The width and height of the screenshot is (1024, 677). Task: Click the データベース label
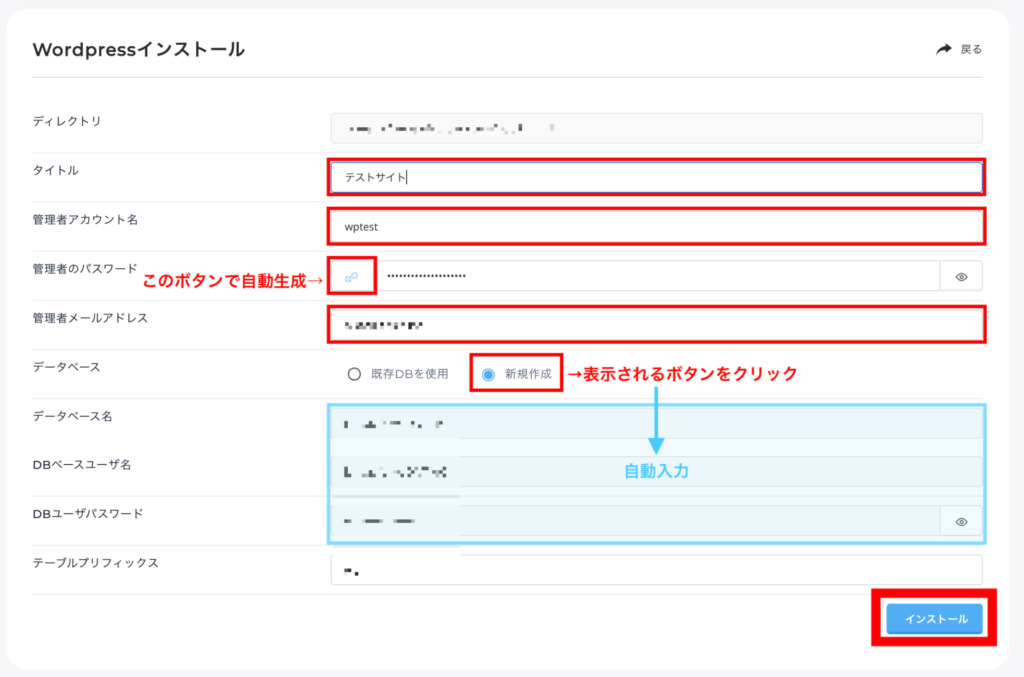[67, 367]
